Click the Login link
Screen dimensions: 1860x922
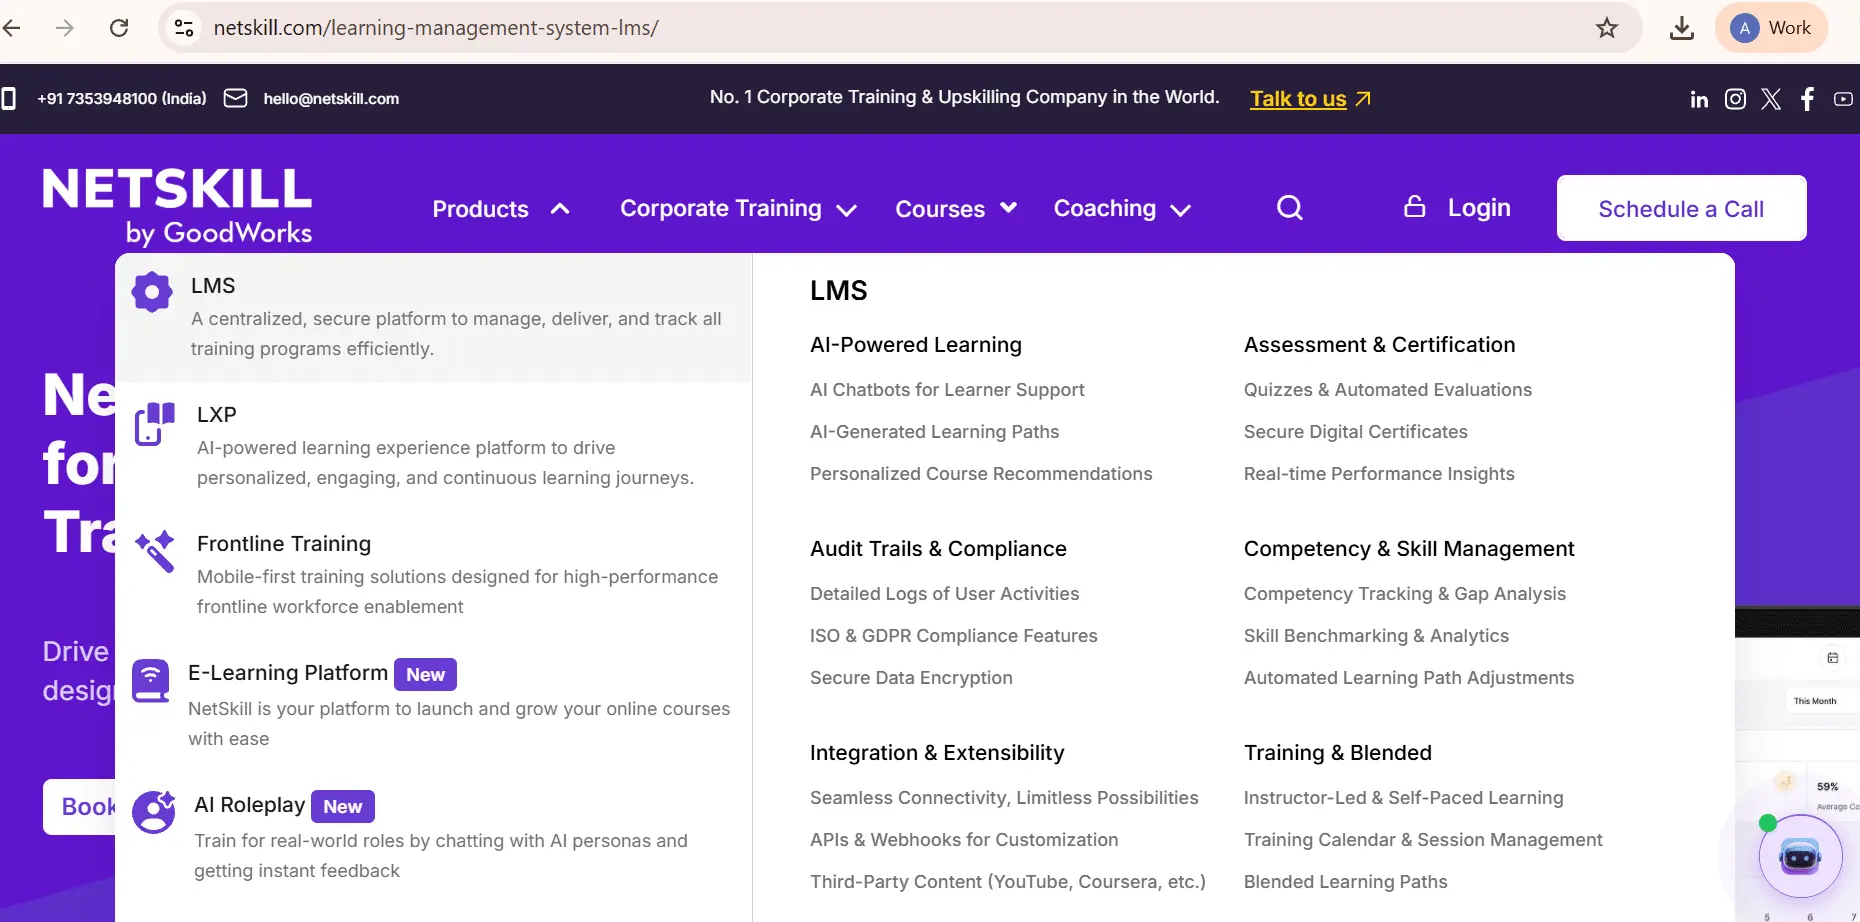pos(1458,208)
